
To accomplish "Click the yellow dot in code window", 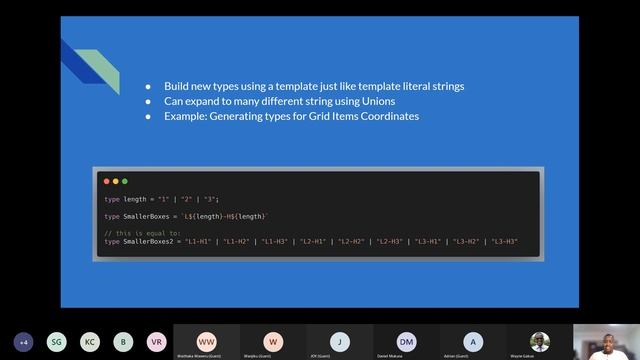I will click(x=116, y=181).
